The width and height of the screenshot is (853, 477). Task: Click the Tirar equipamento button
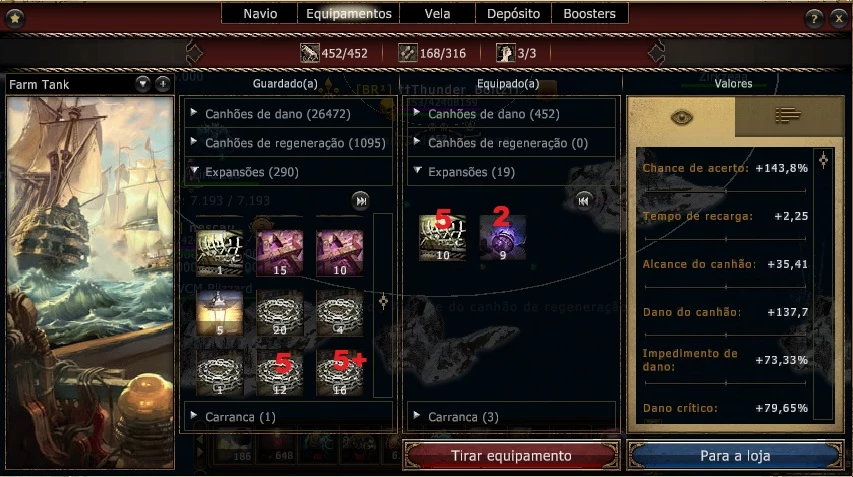click(x=511, y=456)
